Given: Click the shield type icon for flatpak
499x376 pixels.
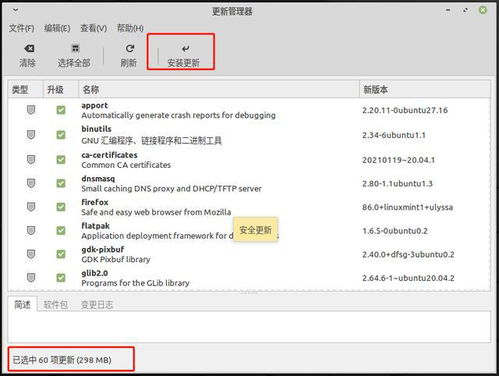Looking at the screenshot, I should coord(31,230).
